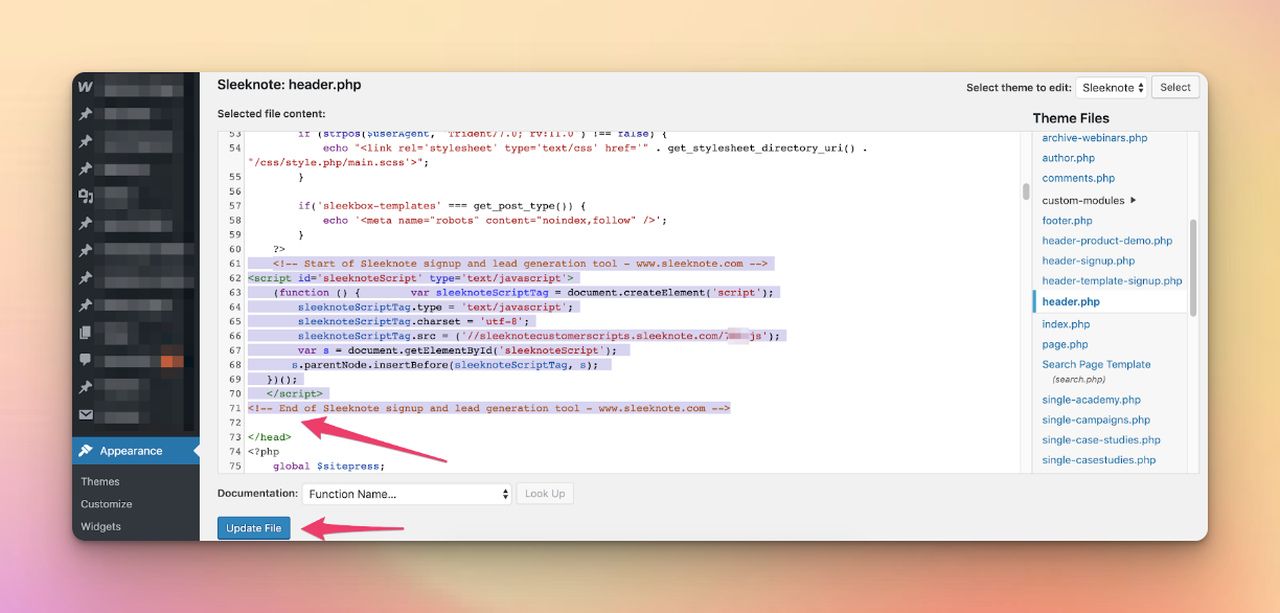This screenshot has height=613, width=1280.
Task: Open the Pages icon in admin sidebar
Action: click(x=86, y=332)
